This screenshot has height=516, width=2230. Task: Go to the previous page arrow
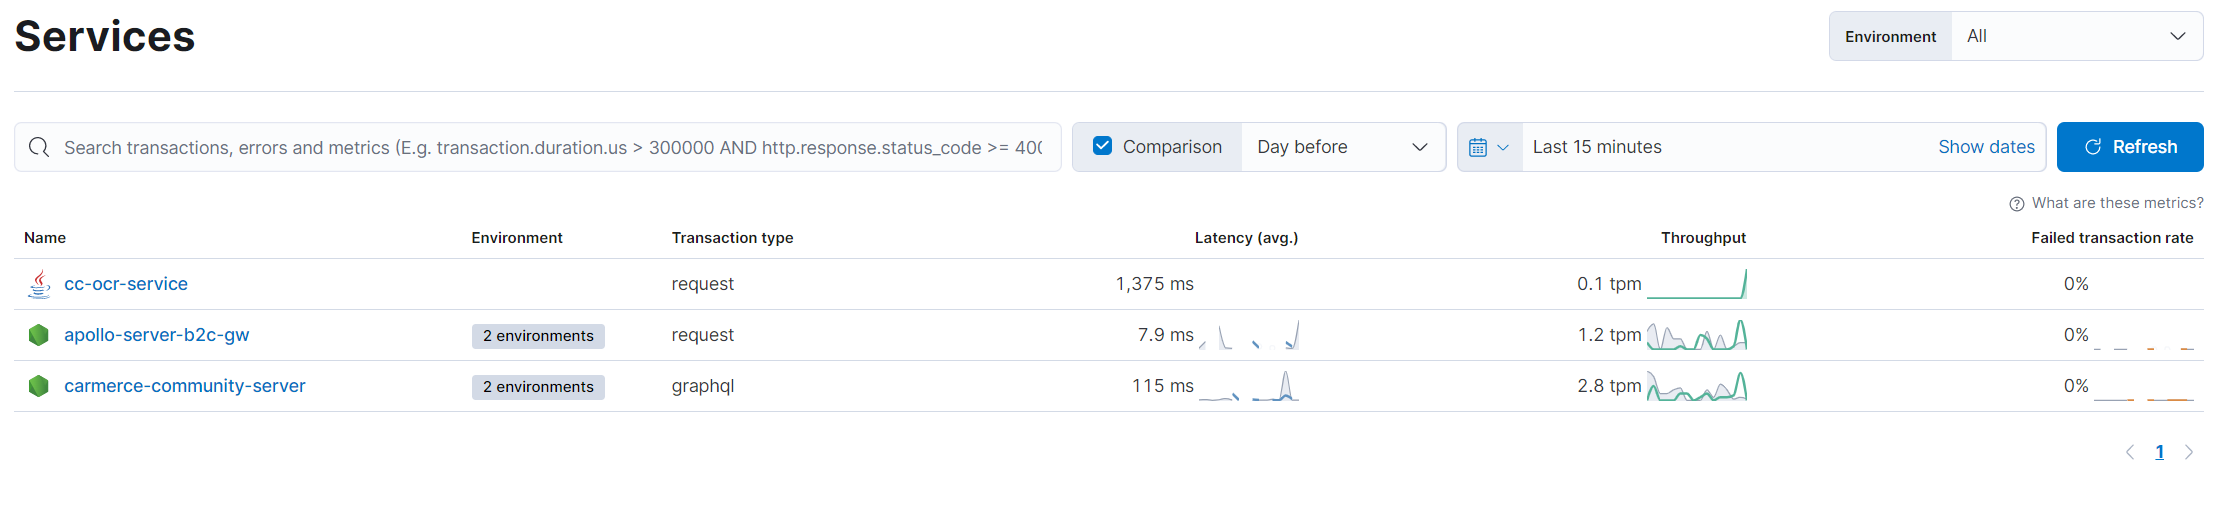point(2130,452)
